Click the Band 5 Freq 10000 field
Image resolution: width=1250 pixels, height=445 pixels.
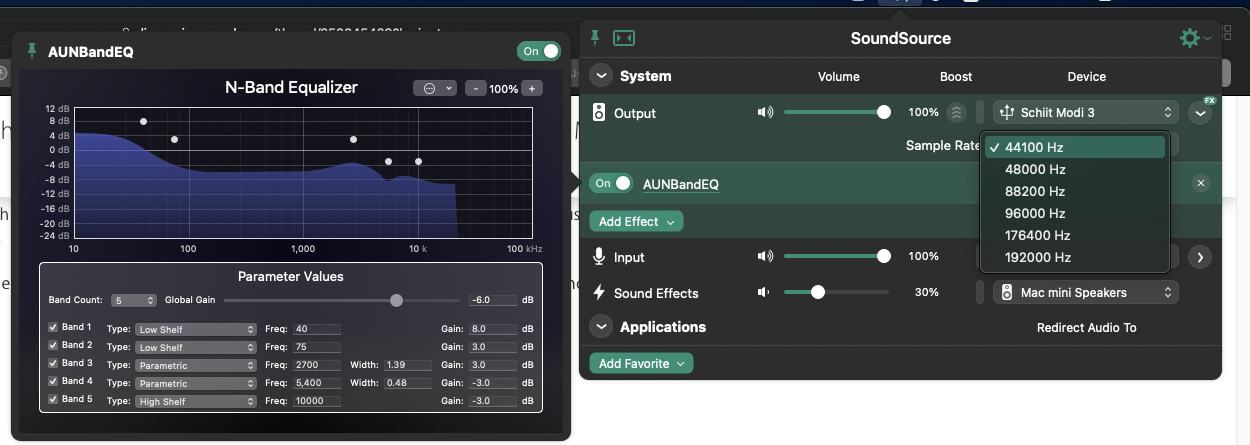(316, 401)
